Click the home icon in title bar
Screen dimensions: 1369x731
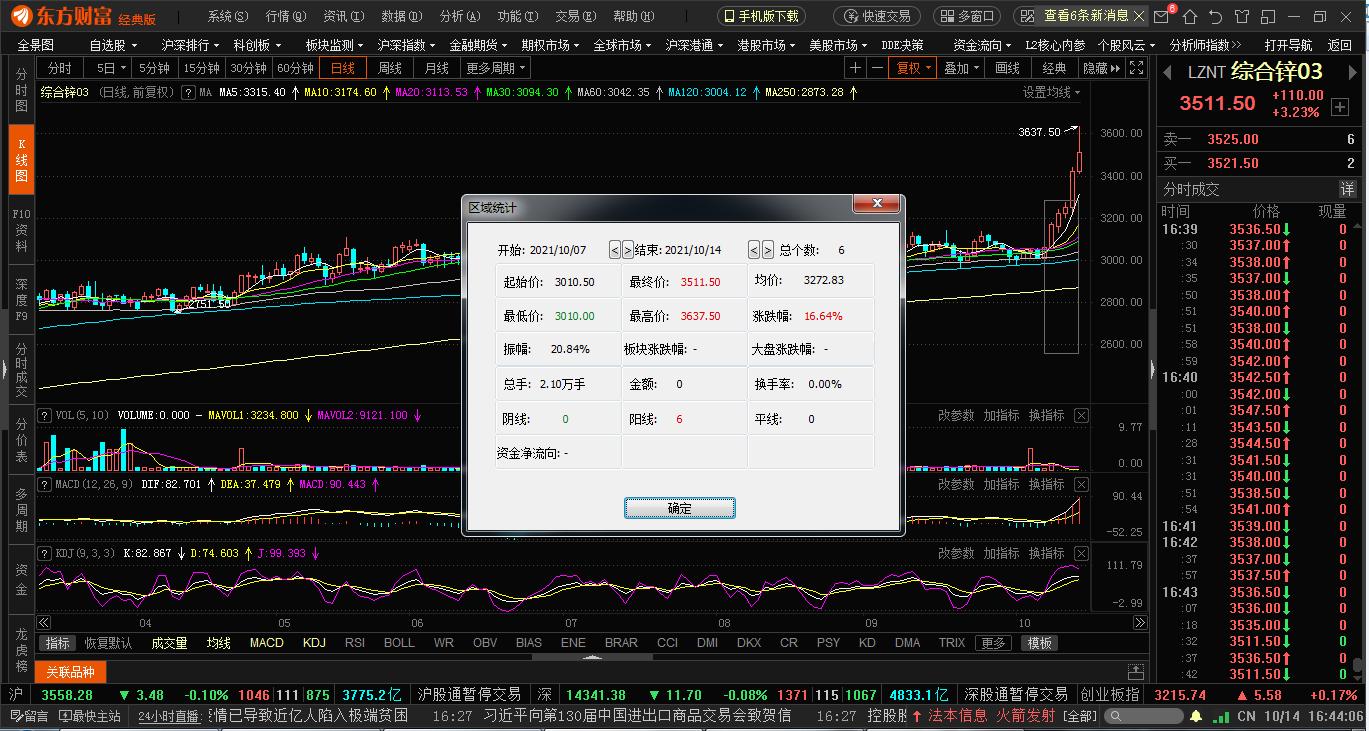tap(1190, 16)
